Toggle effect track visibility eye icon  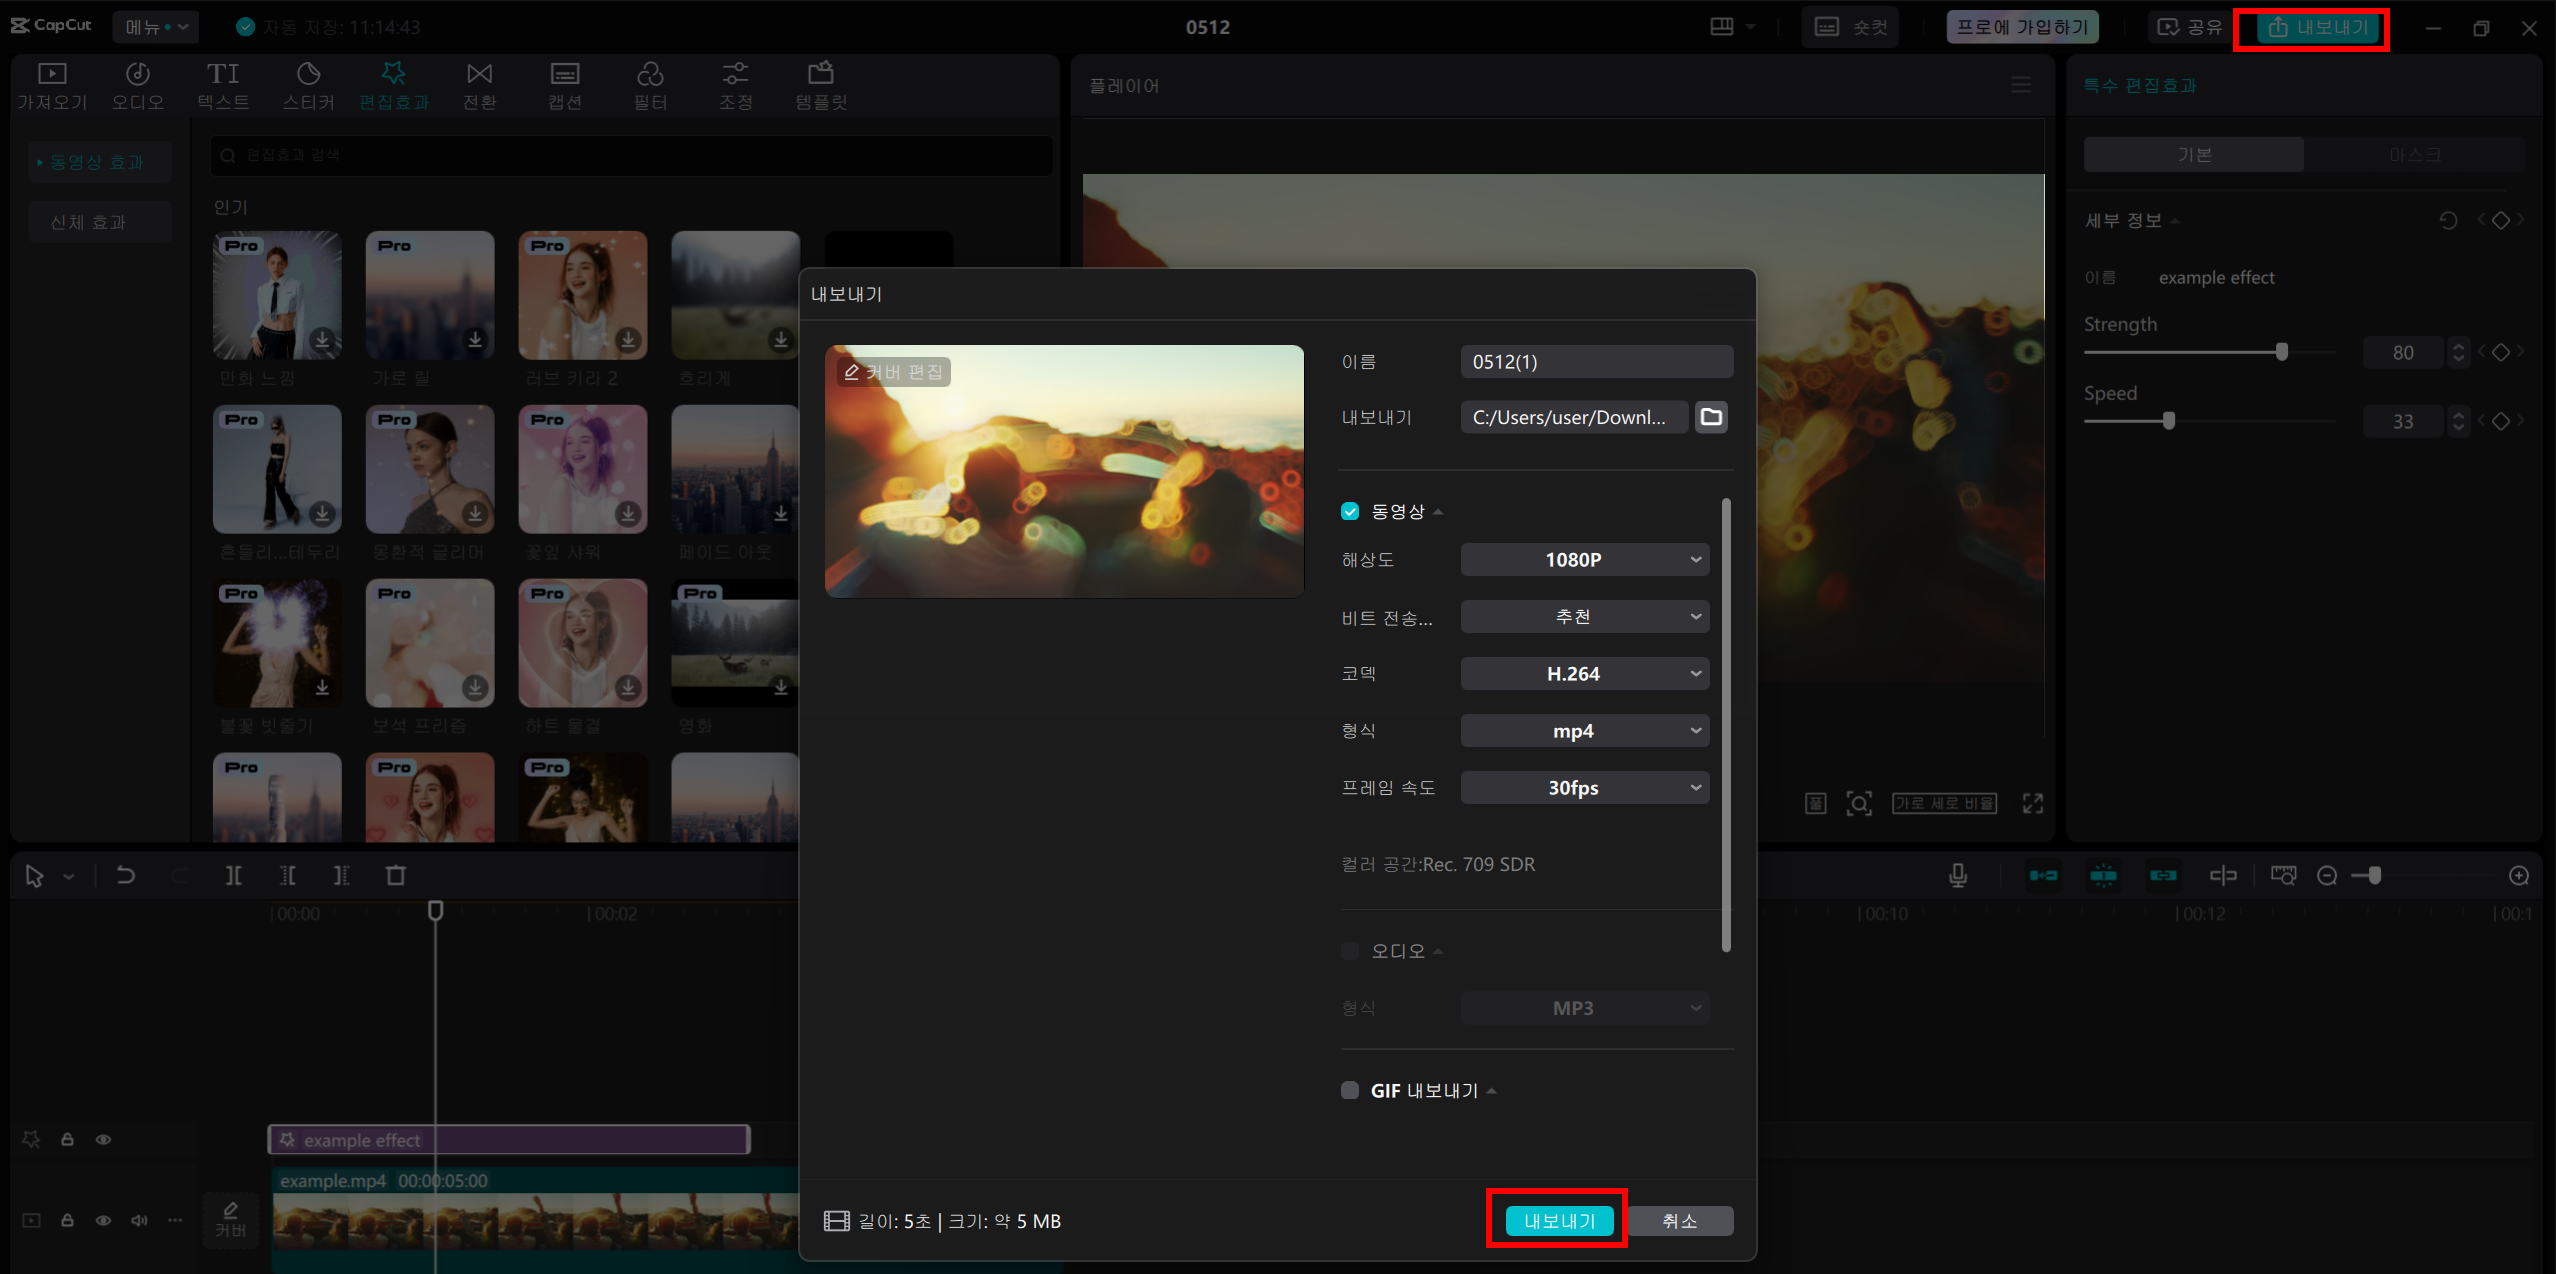coord(103,1139)
